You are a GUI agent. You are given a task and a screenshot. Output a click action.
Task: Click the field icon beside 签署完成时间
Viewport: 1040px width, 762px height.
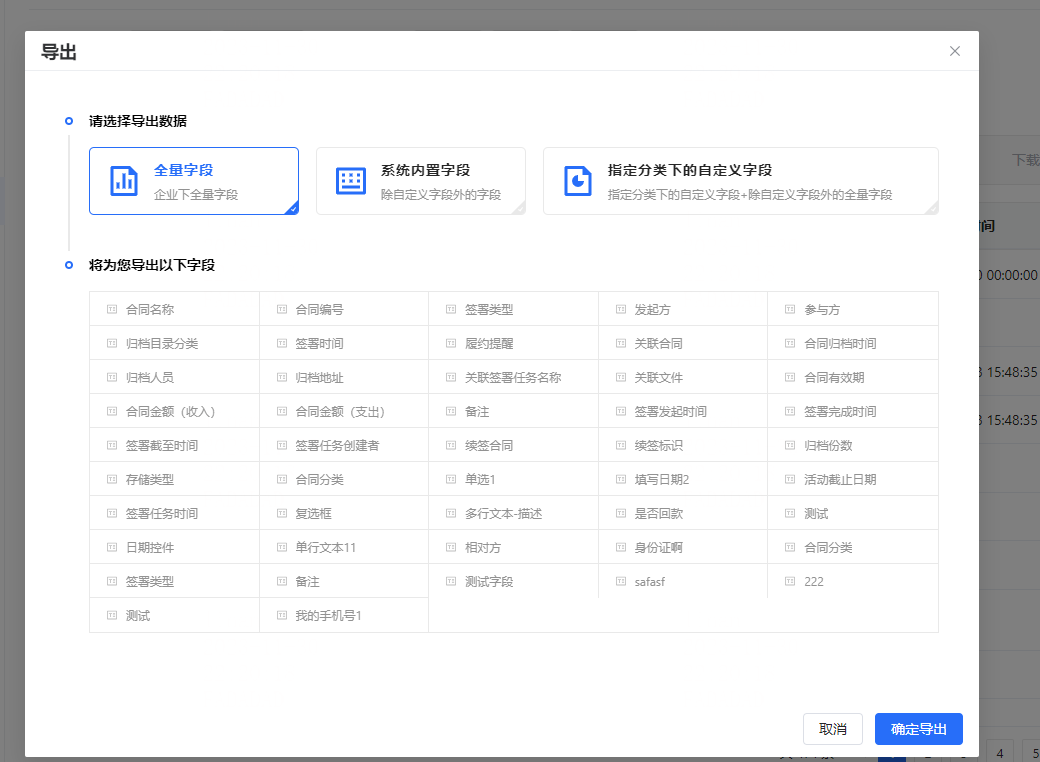pos(790,411)
